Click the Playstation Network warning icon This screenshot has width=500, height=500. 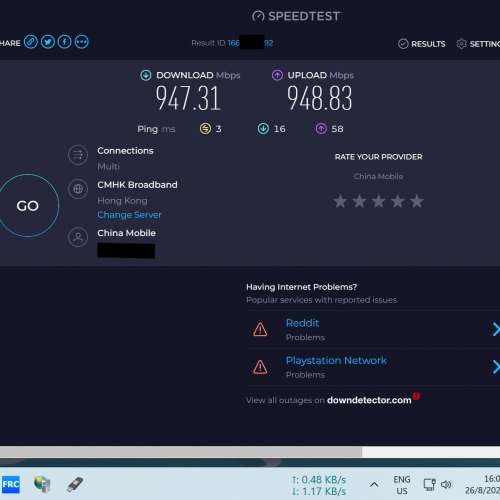tap(260, 367)
